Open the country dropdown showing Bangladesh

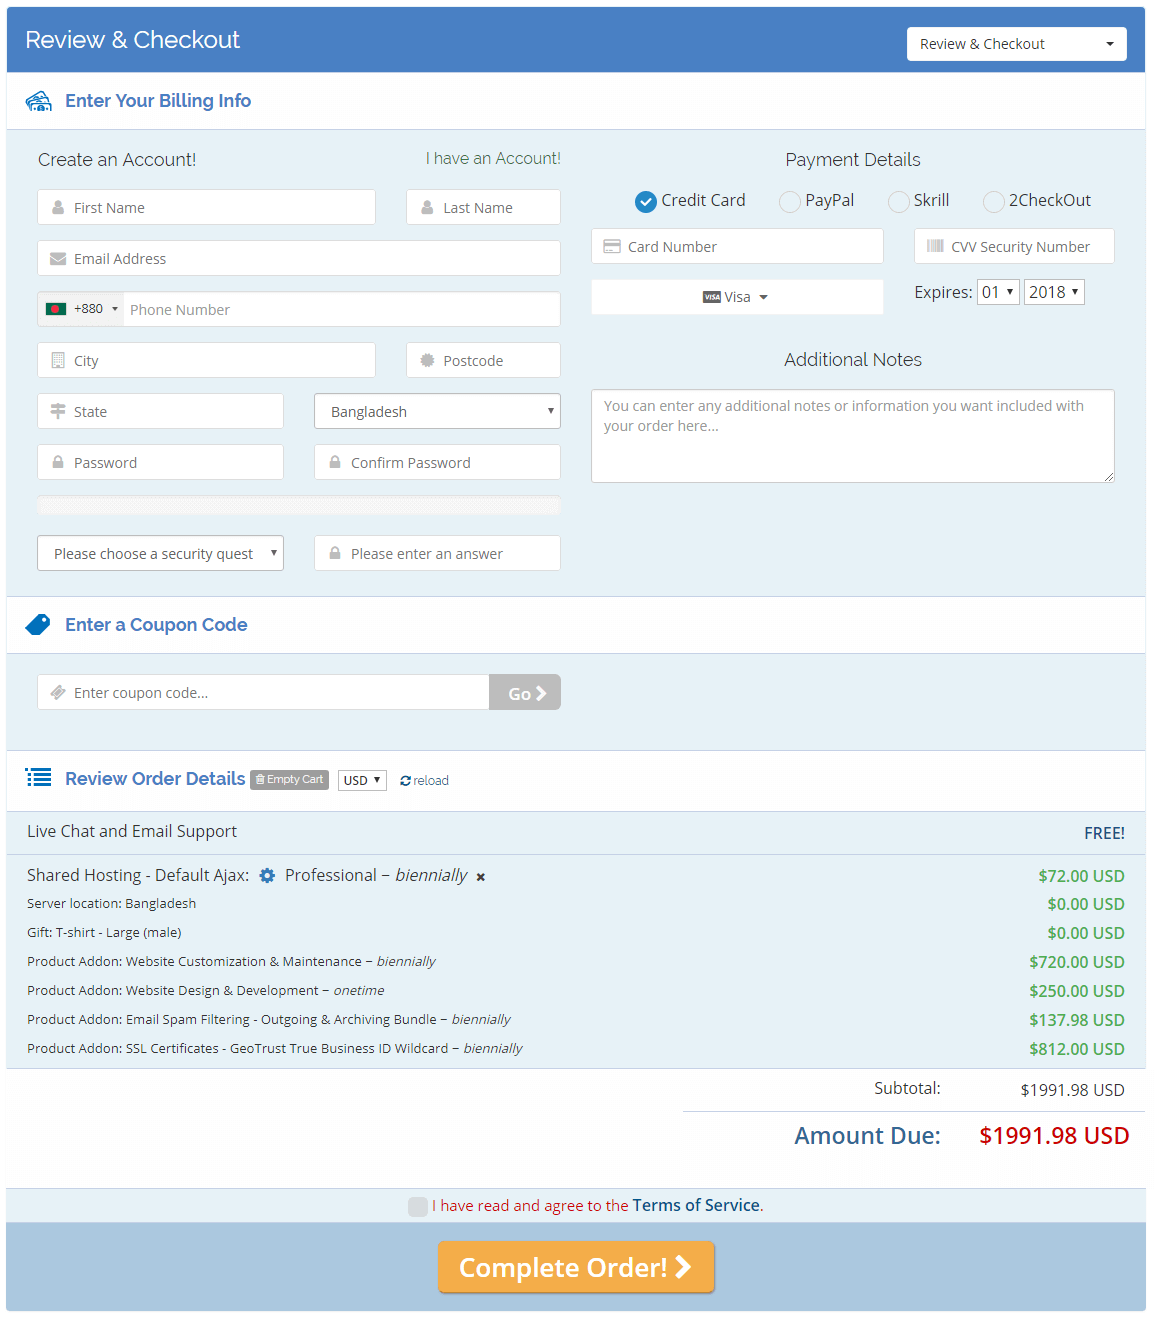437,411
